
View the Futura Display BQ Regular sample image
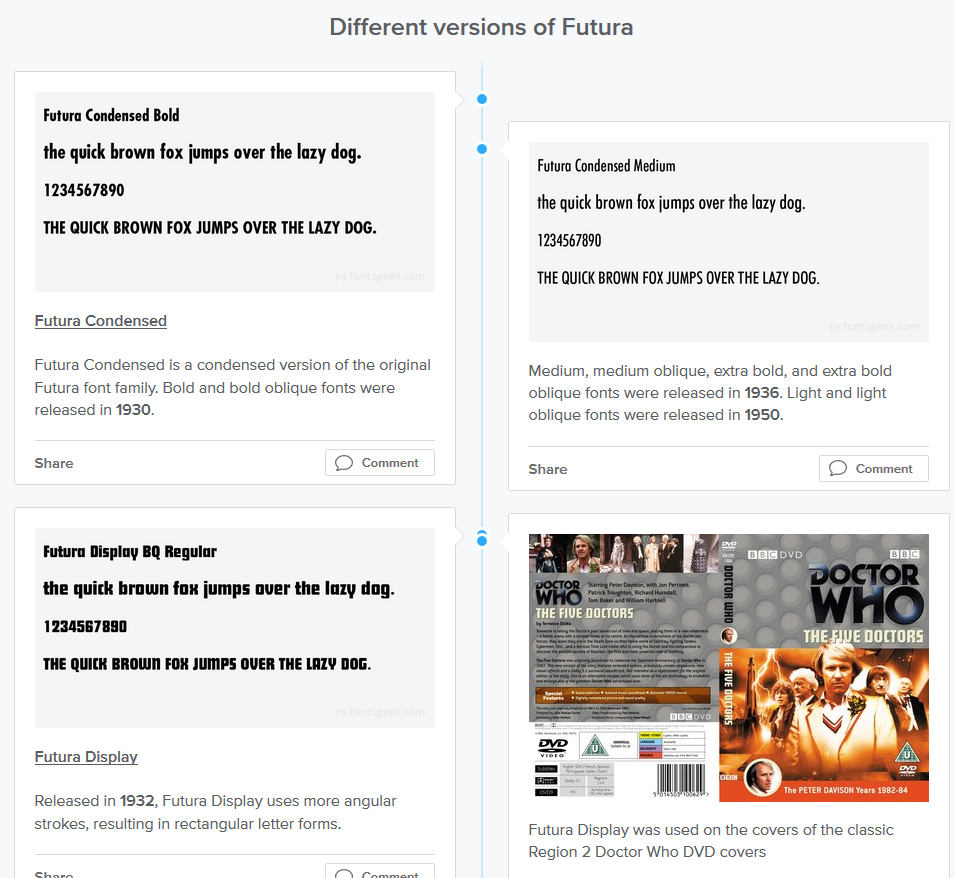(x=234, y=628)
